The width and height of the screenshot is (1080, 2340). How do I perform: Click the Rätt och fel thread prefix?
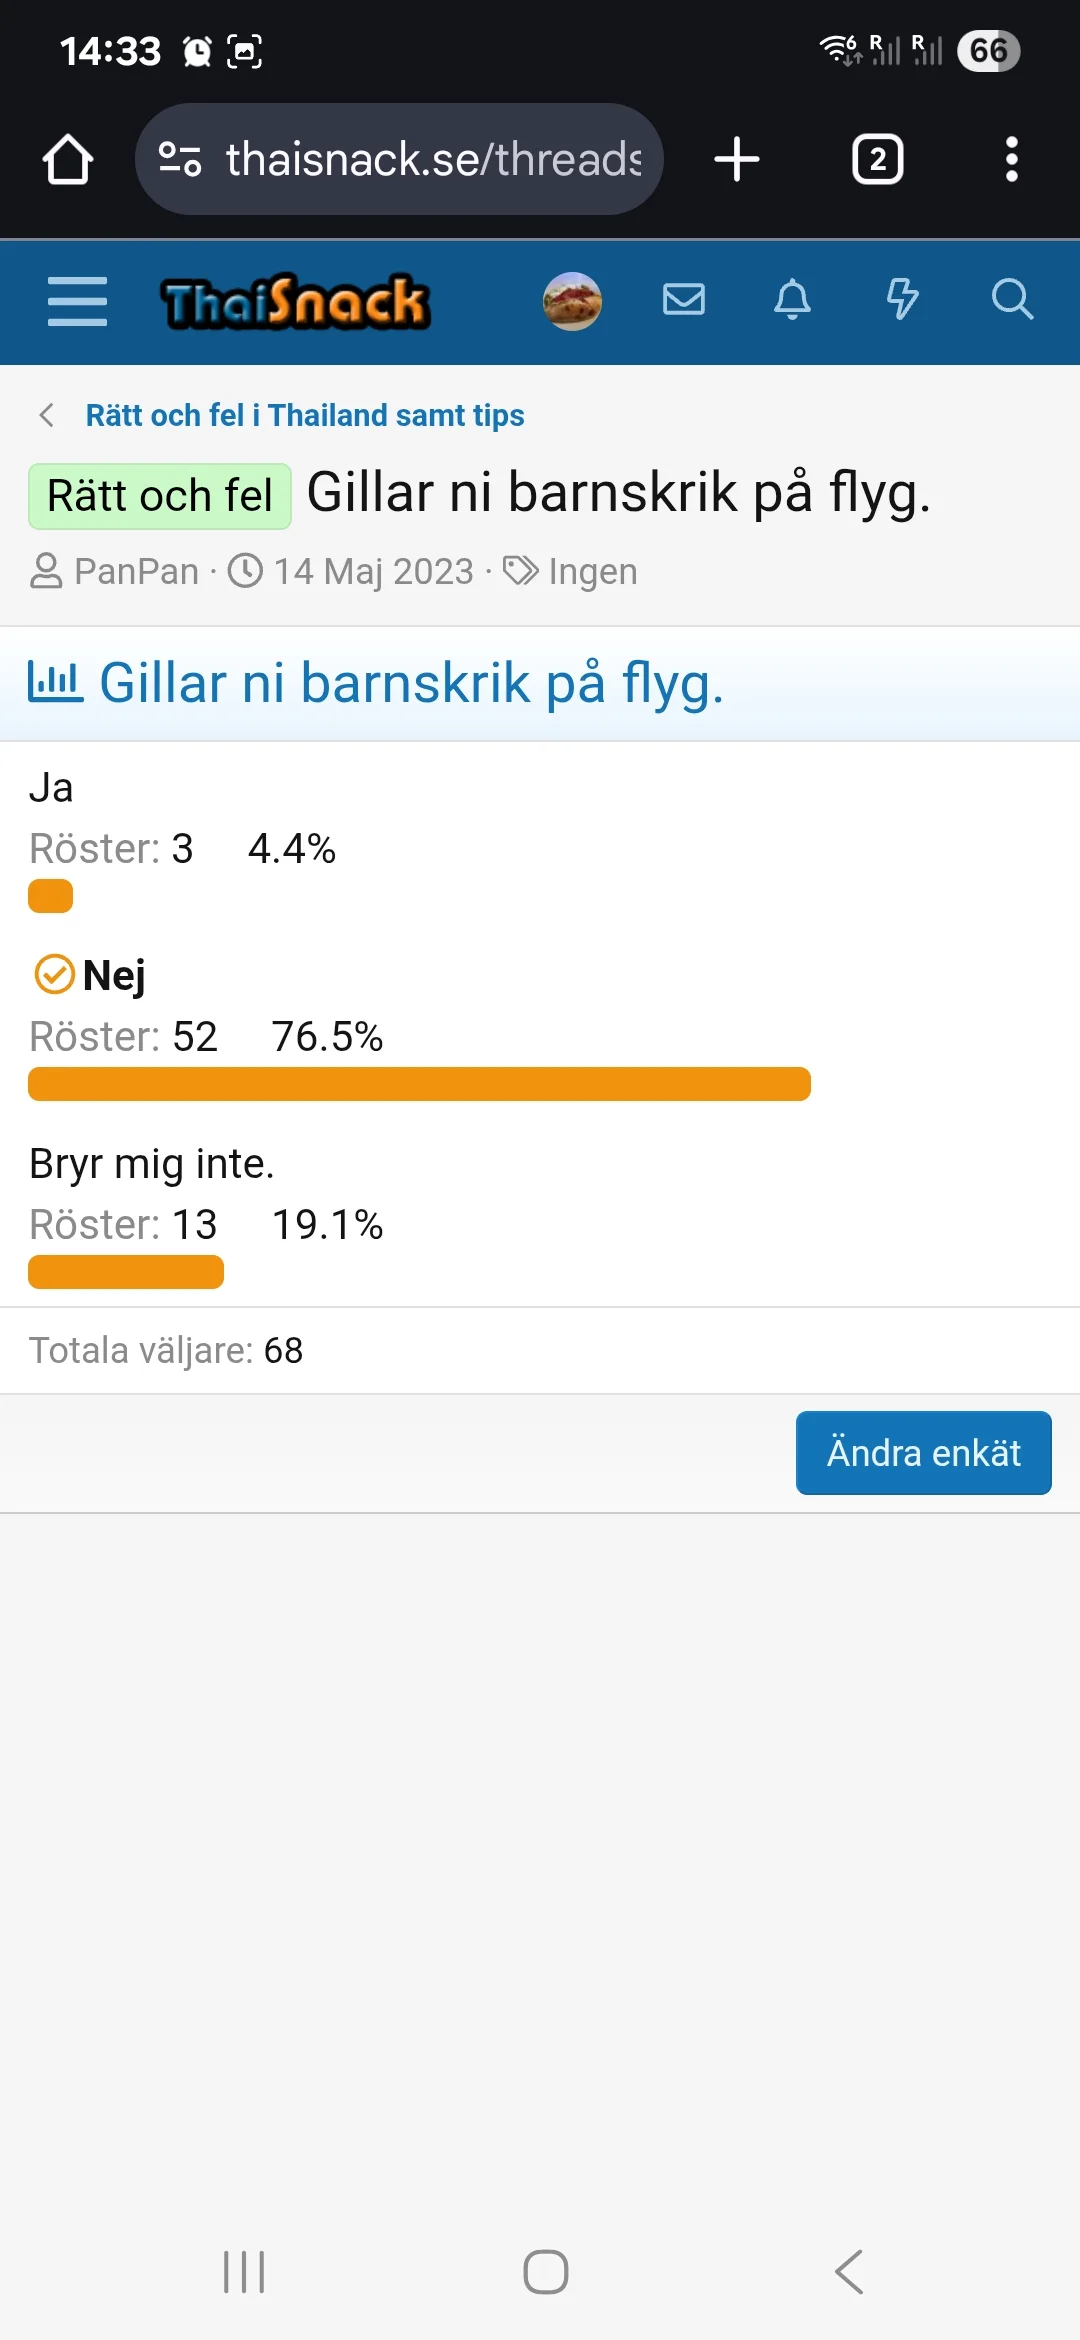coord(160,496)
